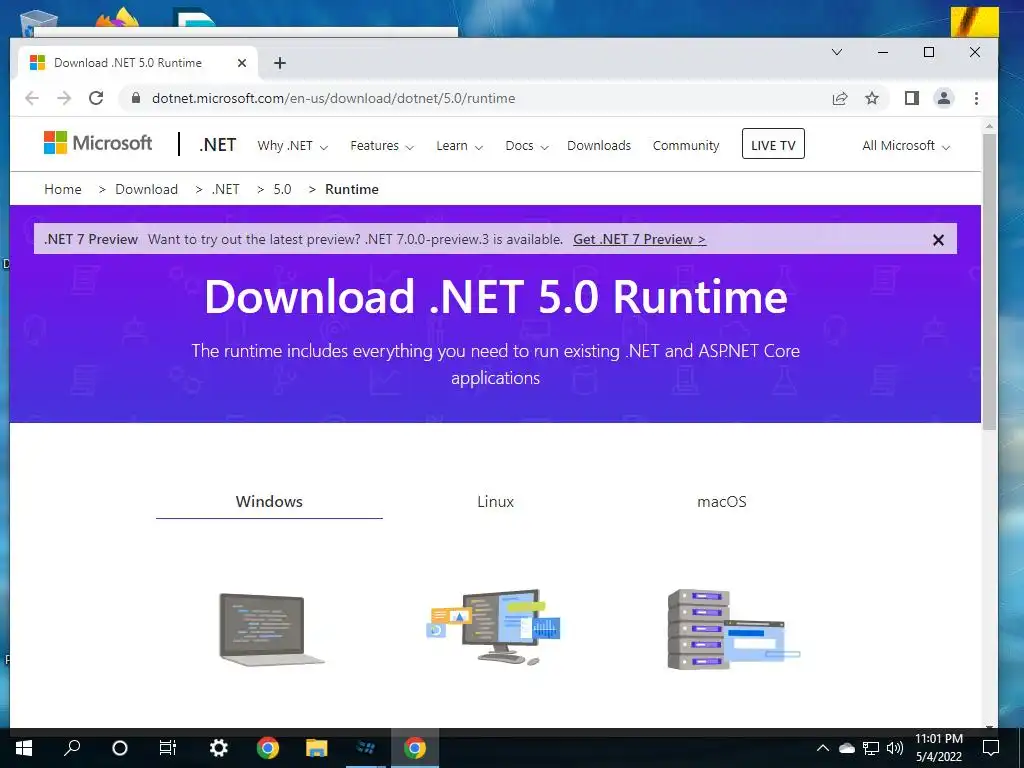Open the Chrome profile avatar

pyautogui.click(x=944, y=99)
